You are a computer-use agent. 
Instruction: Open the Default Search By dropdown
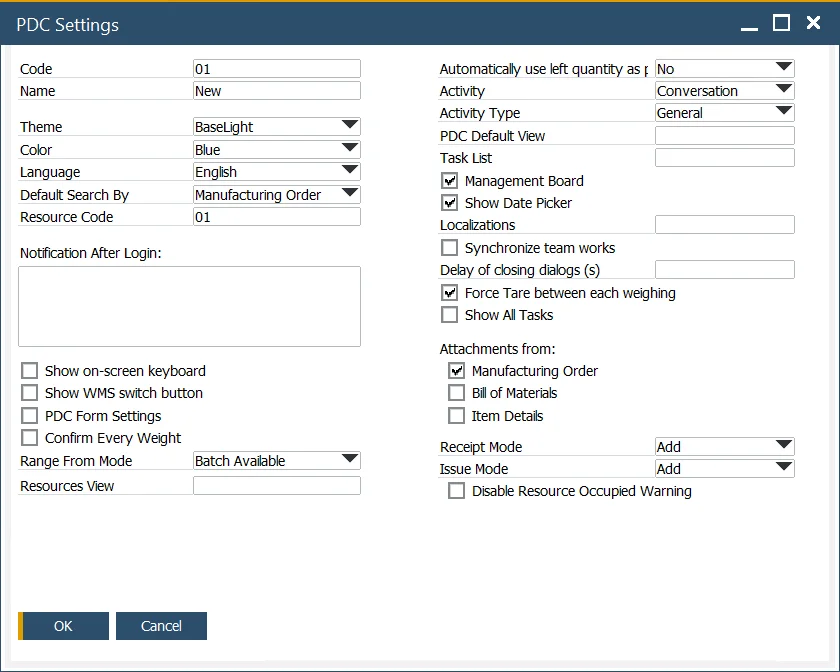[350, 194]
